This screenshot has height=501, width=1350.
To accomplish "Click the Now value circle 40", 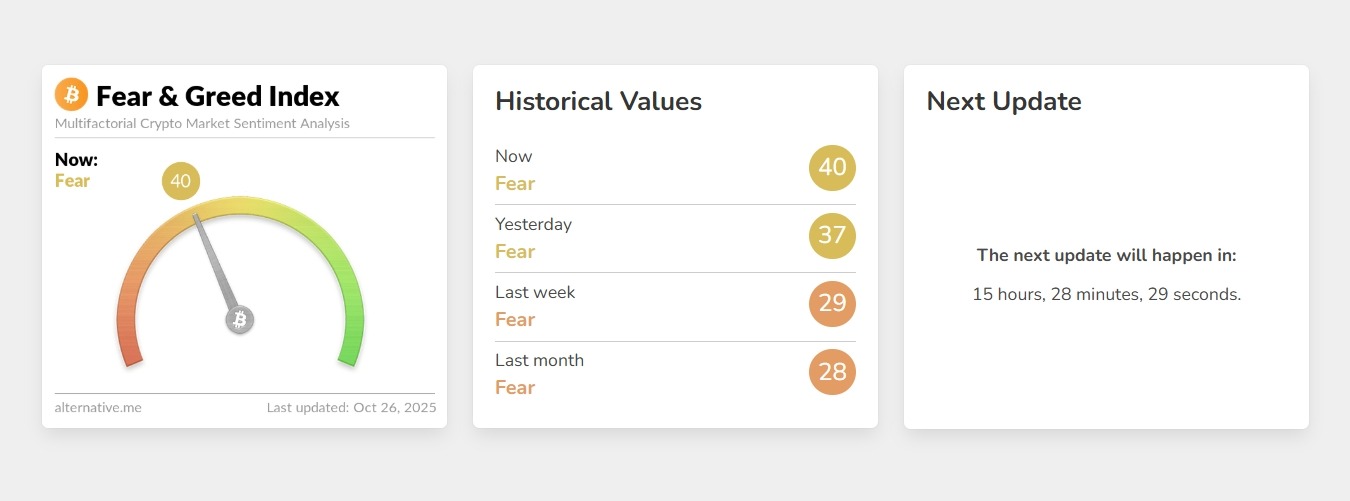I will (x=832, y=168).
